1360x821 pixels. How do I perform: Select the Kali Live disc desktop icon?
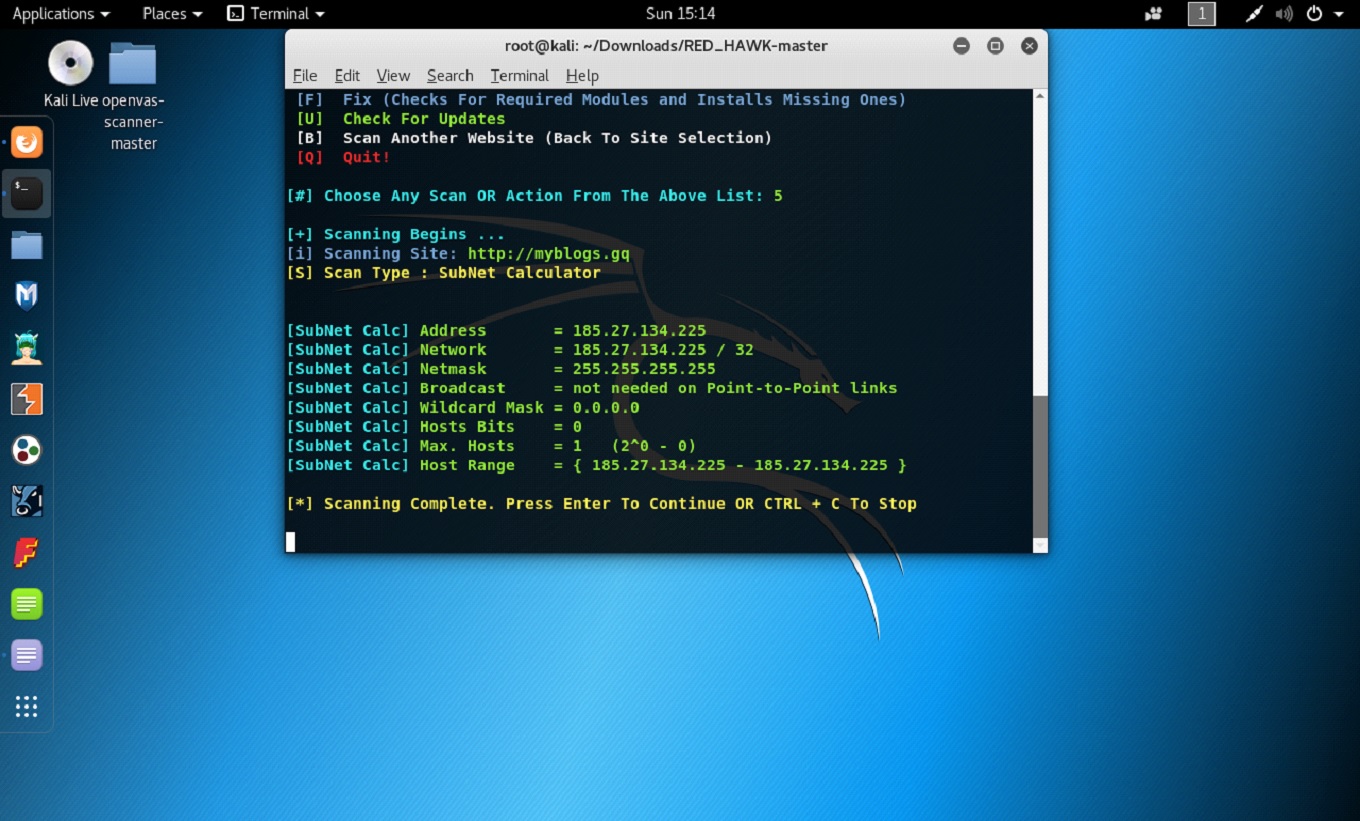click(70, 74)
